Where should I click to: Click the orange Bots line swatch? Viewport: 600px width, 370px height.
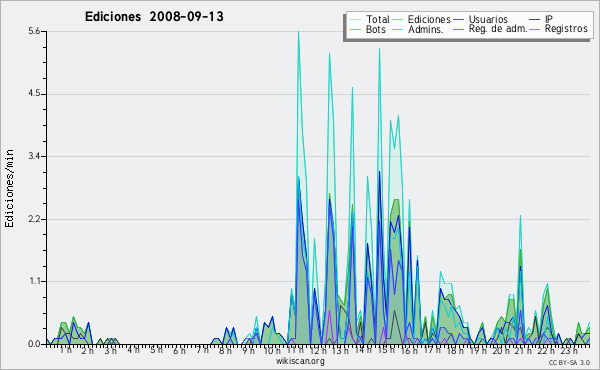[355, 29]
